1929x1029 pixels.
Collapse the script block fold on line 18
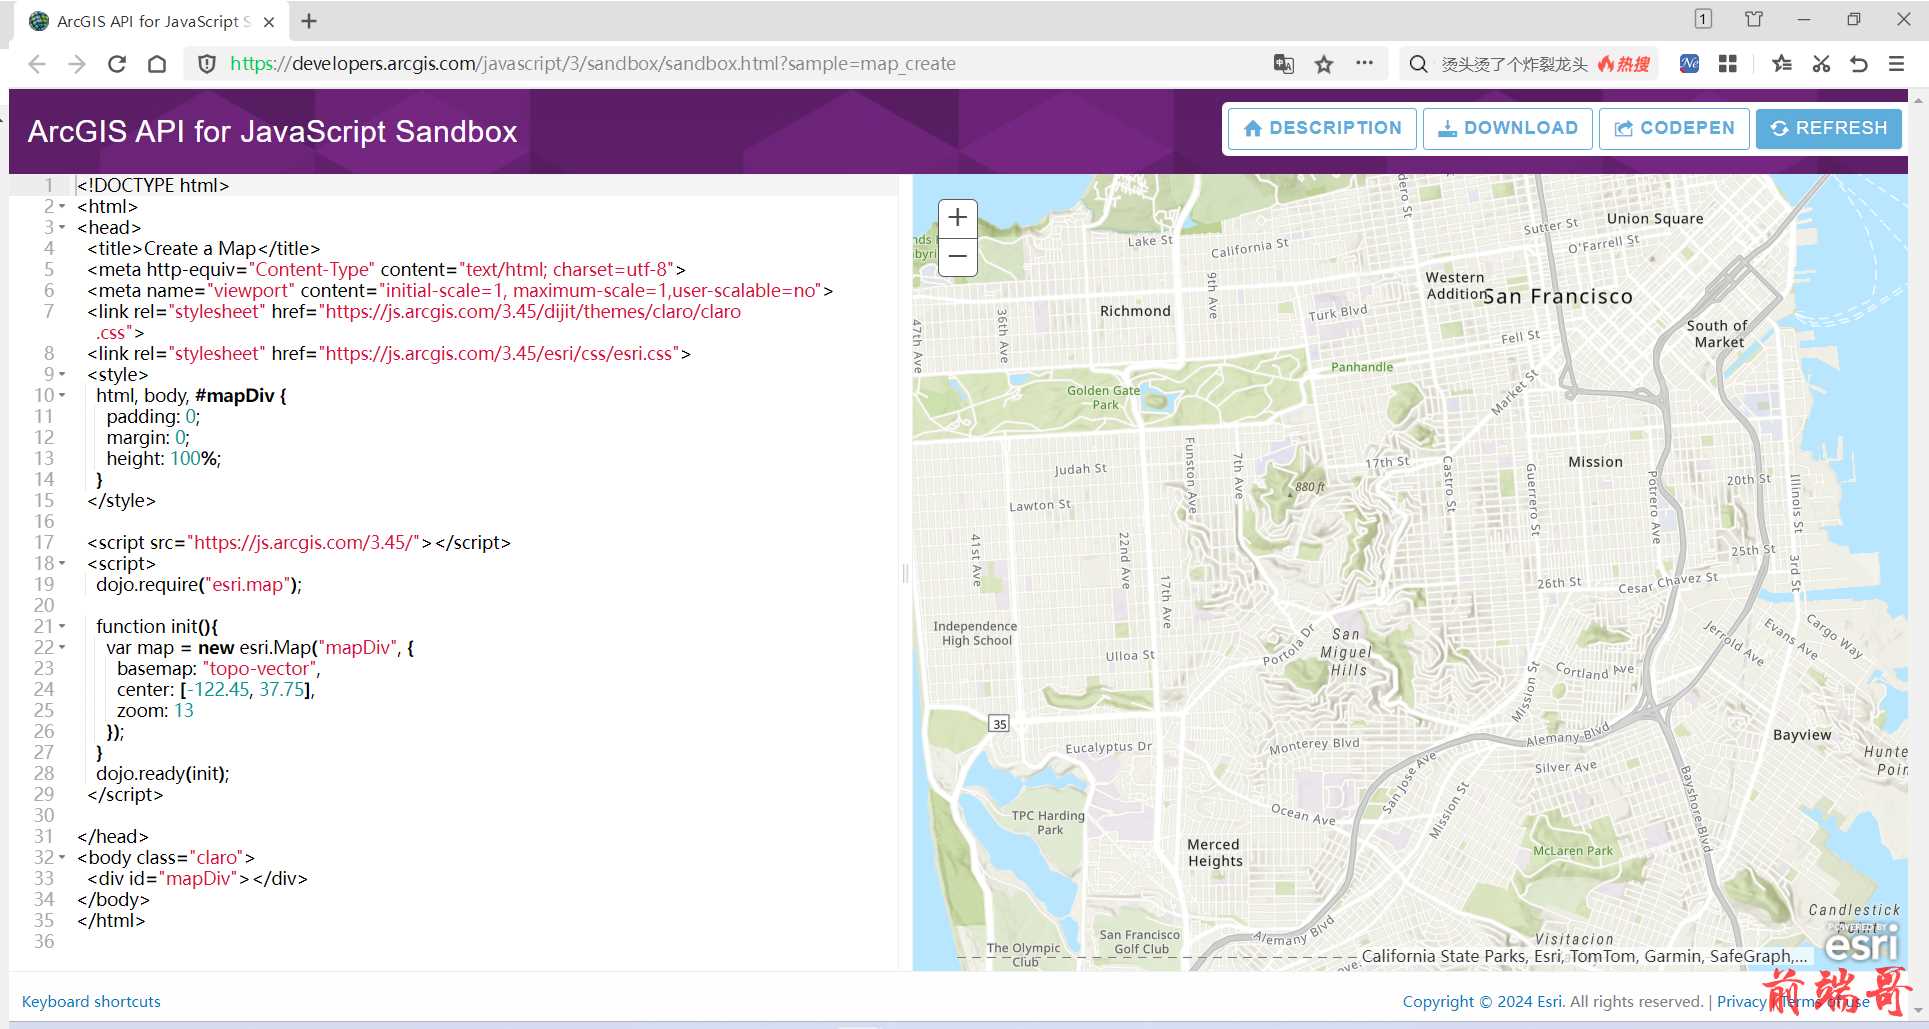[x=62, y=563]
